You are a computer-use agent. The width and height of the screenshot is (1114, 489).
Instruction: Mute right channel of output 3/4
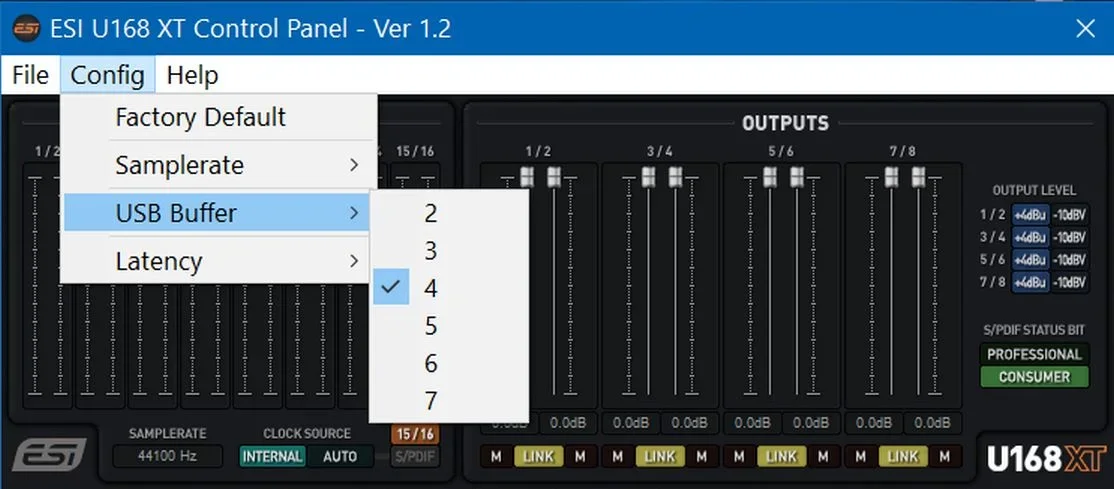pos(702,456)
